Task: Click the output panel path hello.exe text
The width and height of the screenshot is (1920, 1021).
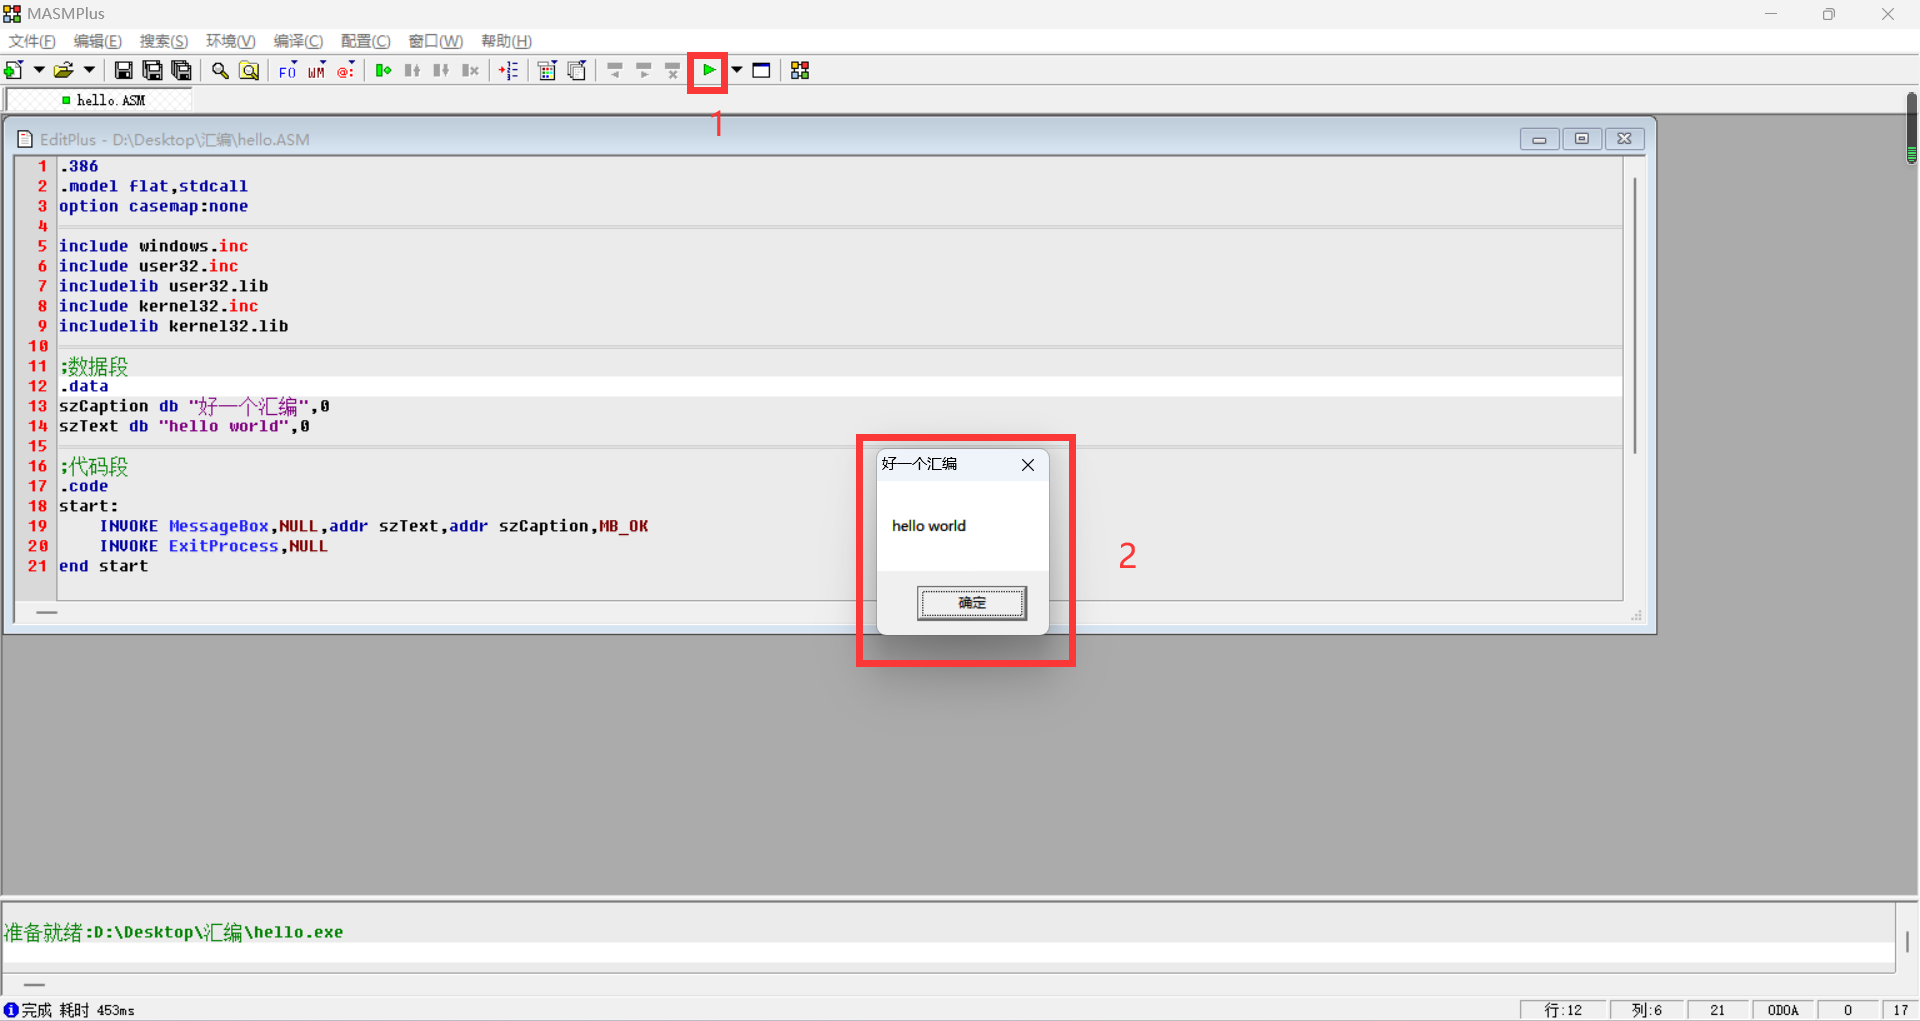Action: click(174, 932)
